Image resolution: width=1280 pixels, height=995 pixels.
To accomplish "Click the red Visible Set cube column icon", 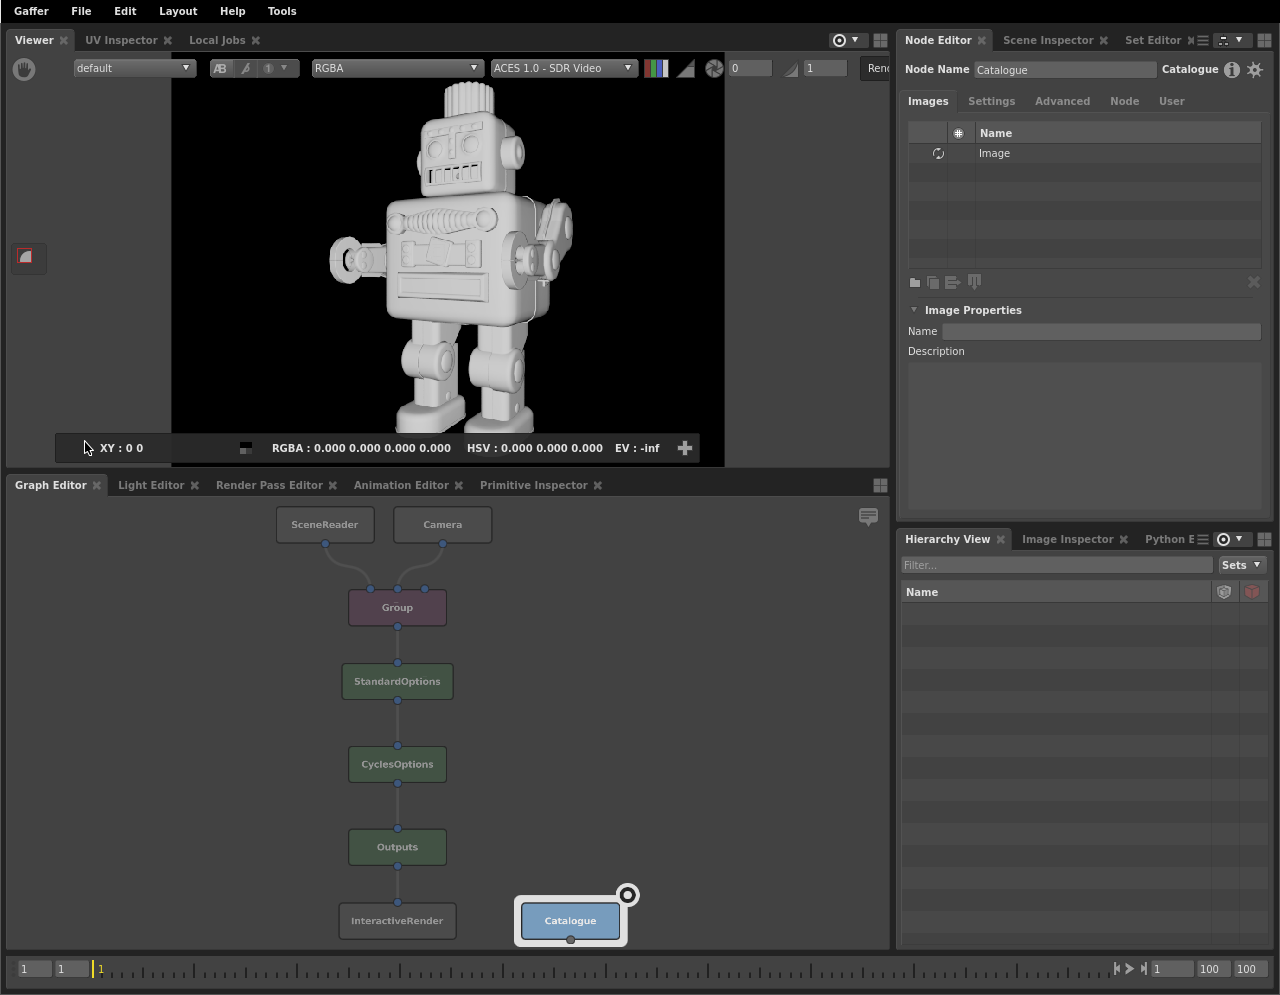I will 1252,592.
